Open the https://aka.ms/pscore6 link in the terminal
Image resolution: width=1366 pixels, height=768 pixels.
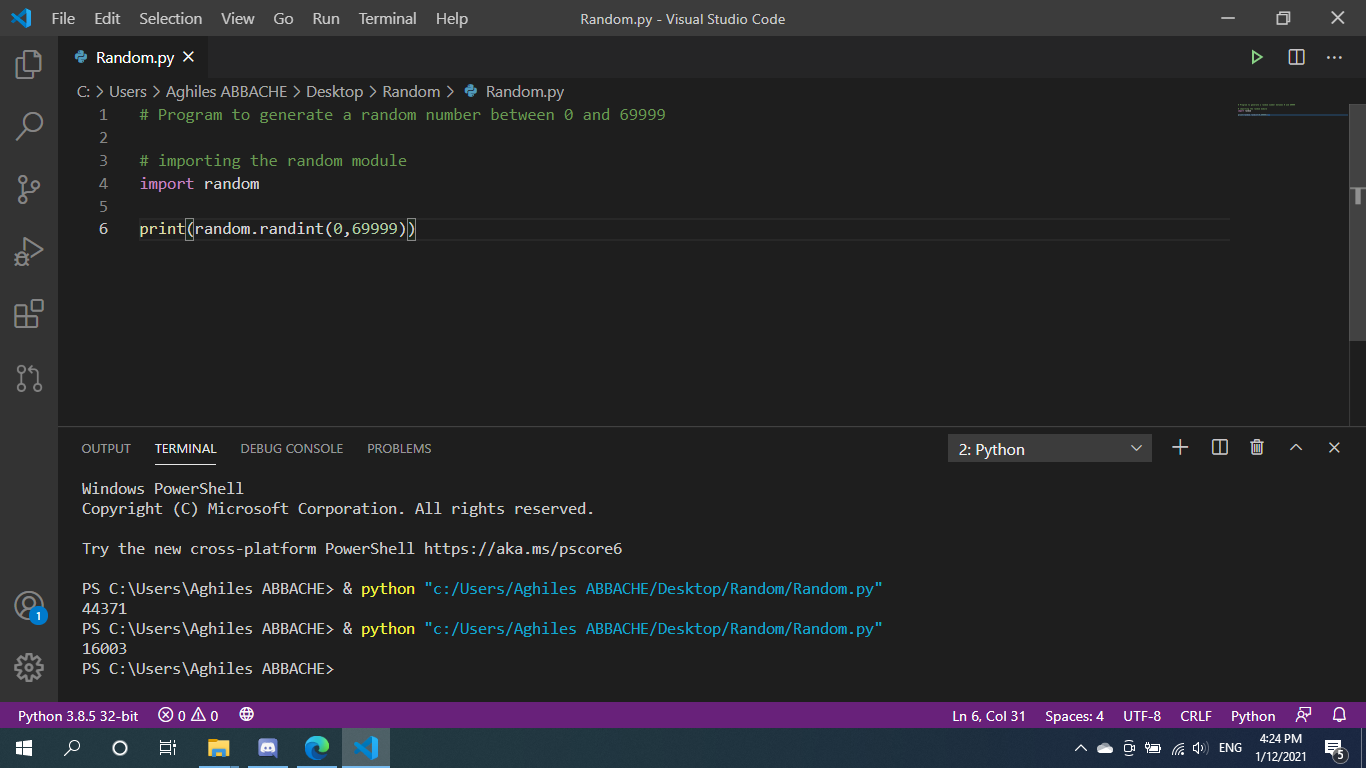[523, 549]
